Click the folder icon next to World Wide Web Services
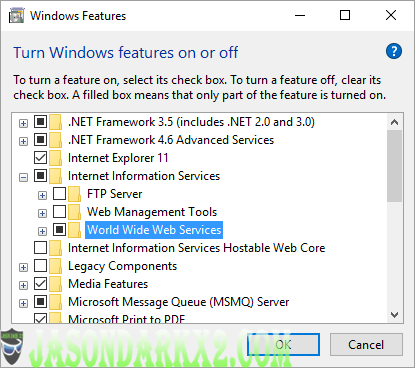The image size is (416, 368). (x=74, y=230)
